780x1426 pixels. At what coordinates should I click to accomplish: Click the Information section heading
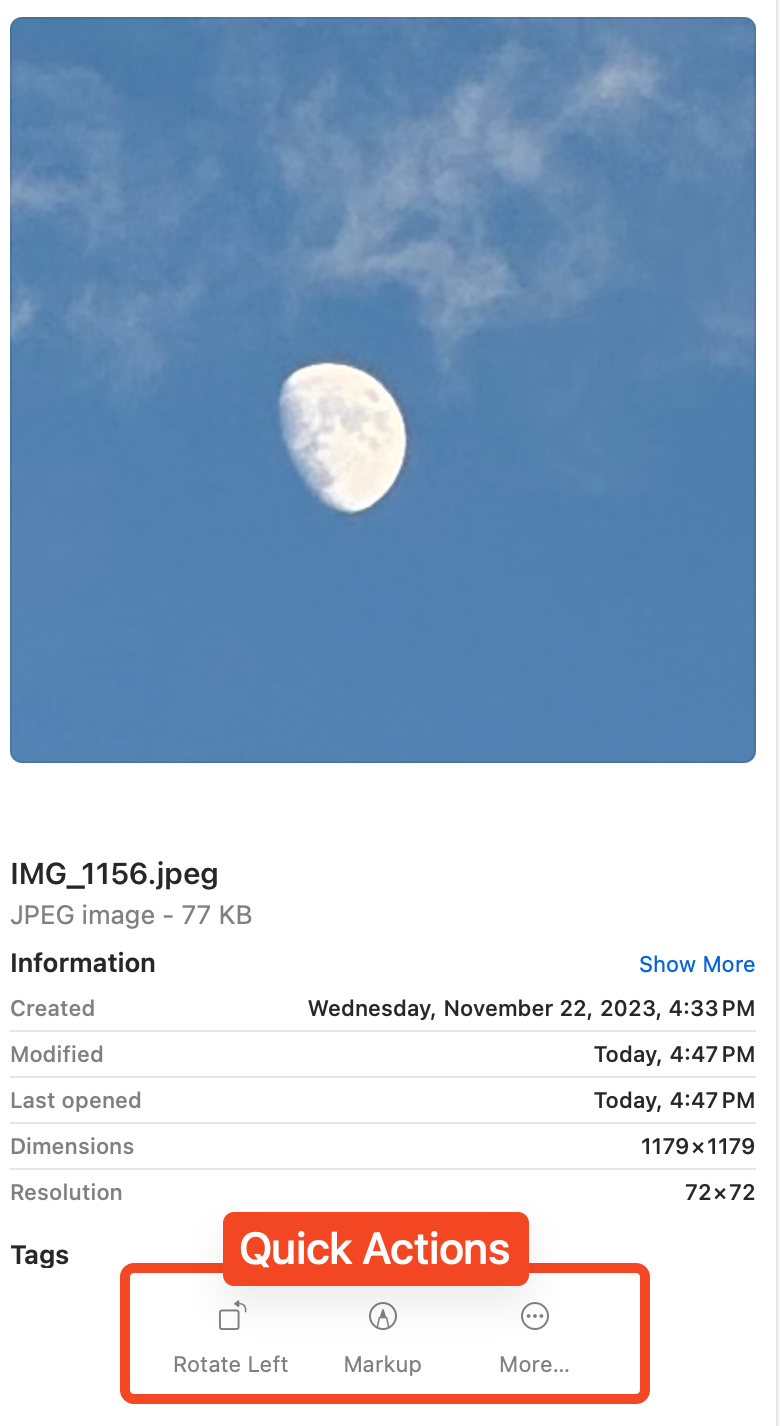(83, 963)
